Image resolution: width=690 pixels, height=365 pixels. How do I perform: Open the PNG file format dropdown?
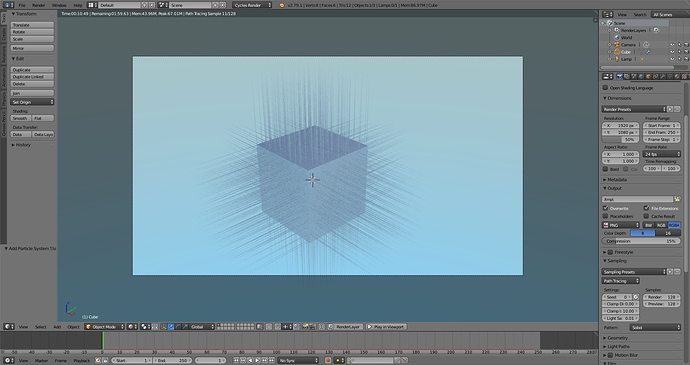(x=621, y=225)
